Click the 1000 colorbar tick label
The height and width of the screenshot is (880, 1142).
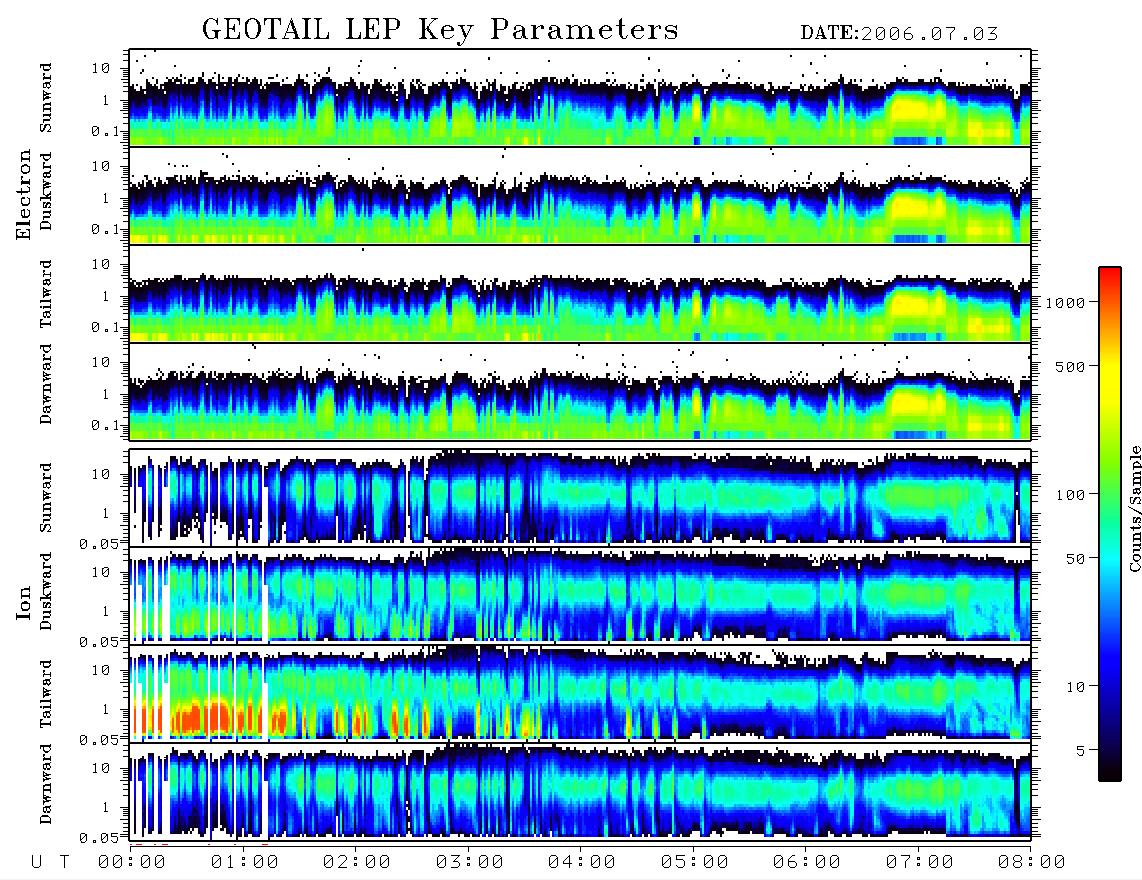pos(1066,303)
